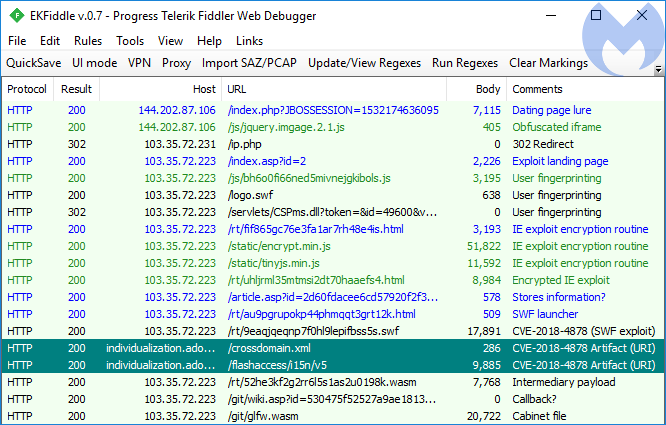Viewport: 666px width, 425px height.
Task: Select the /js/bh6o0fi66ned5mivnejgkibols.js session
Action: (333, 178)
